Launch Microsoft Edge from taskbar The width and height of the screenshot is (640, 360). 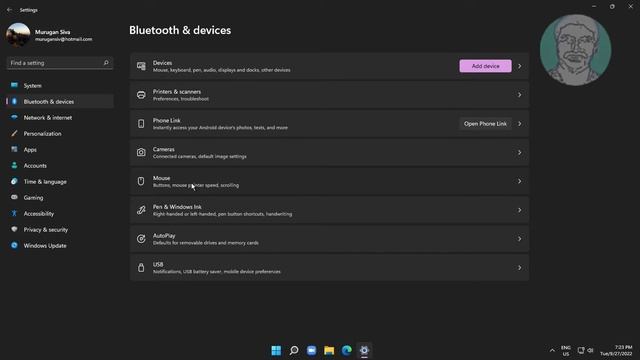pos(347,350)
